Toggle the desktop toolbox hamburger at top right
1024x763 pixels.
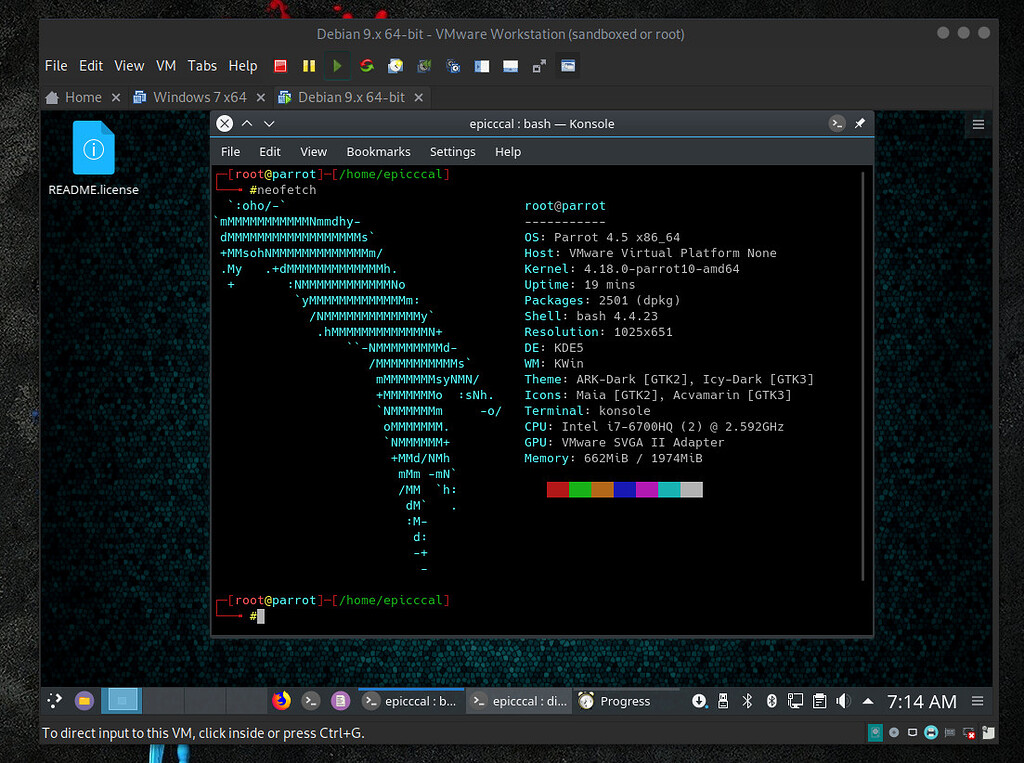point(978,125)
